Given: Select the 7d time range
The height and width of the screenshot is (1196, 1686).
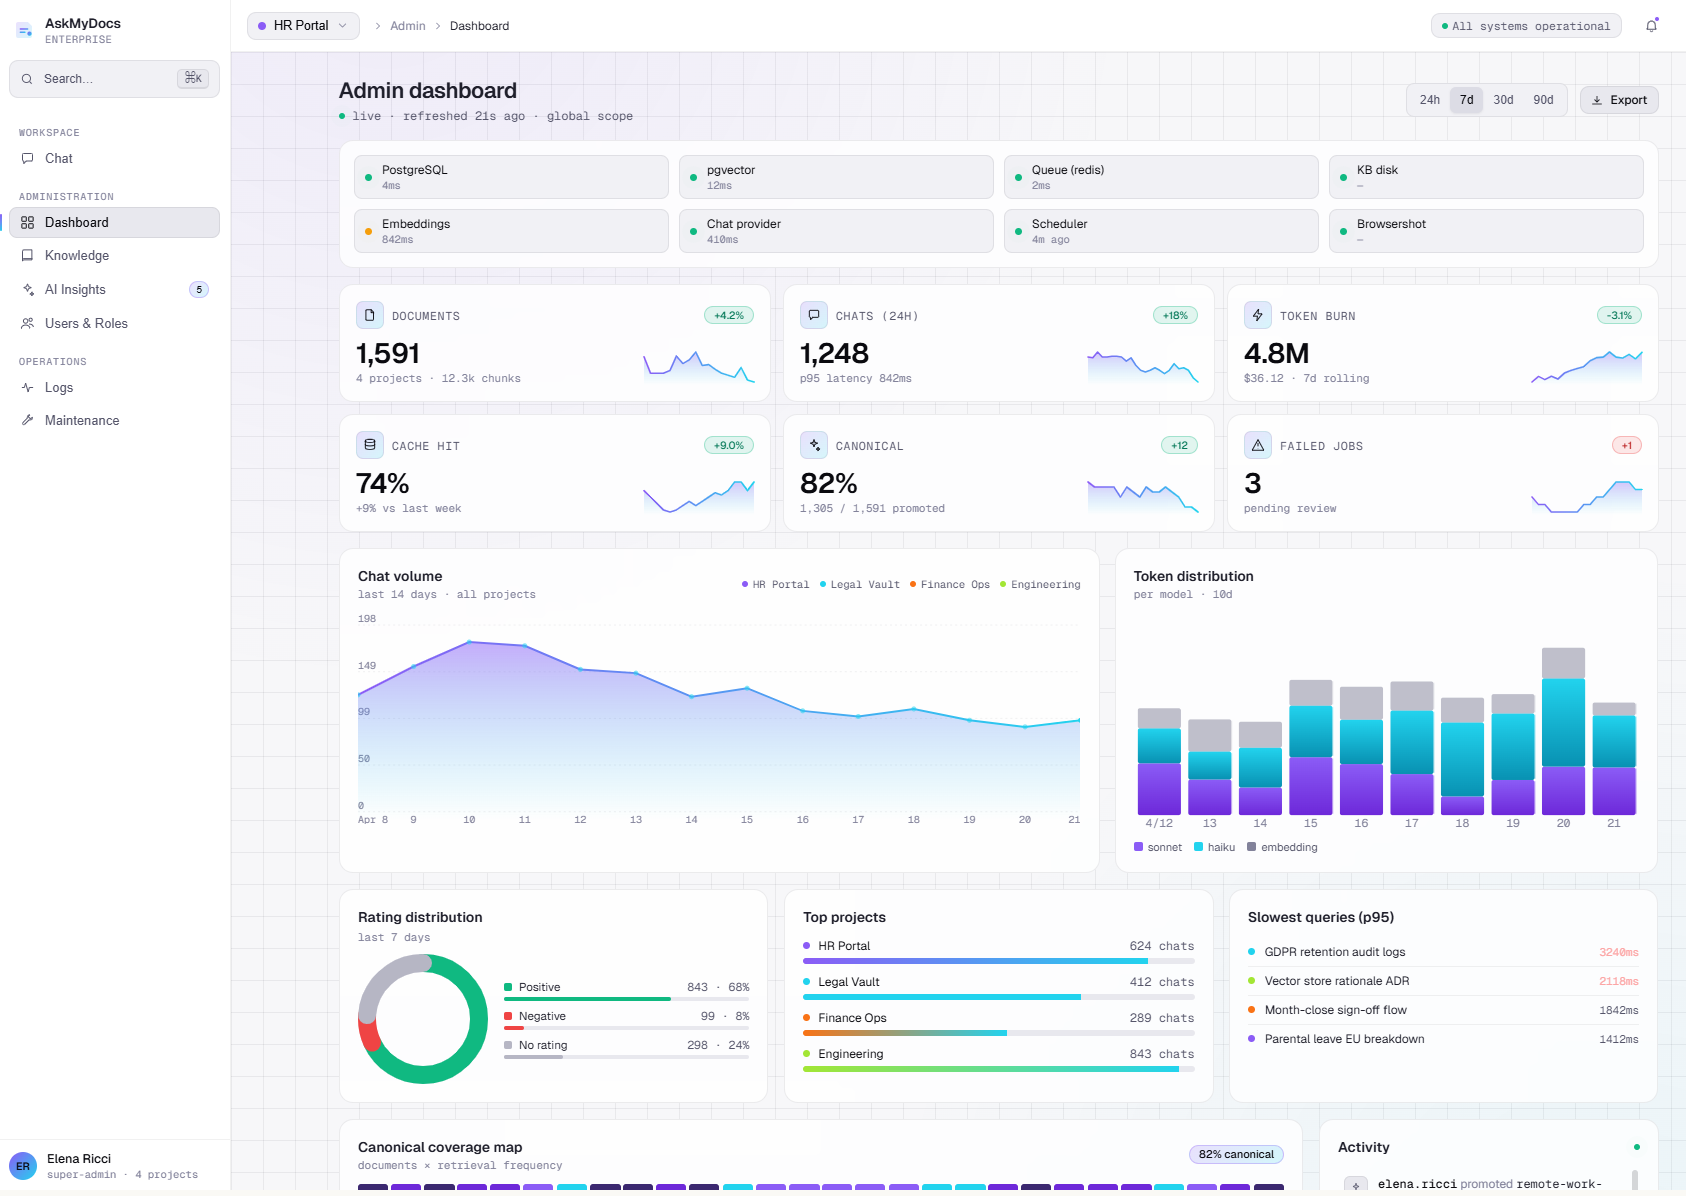Looking at the screenshot, I should coord(1466,100).
